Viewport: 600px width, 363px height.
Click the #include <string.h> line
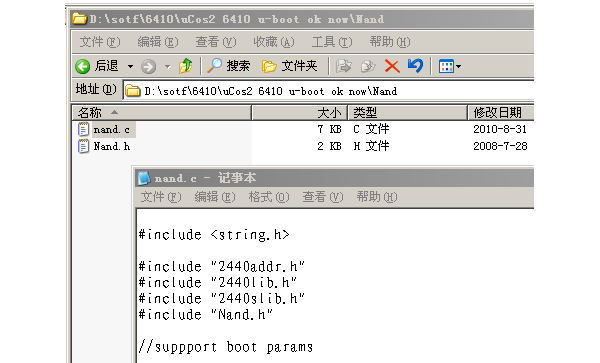tap(214, 234)
